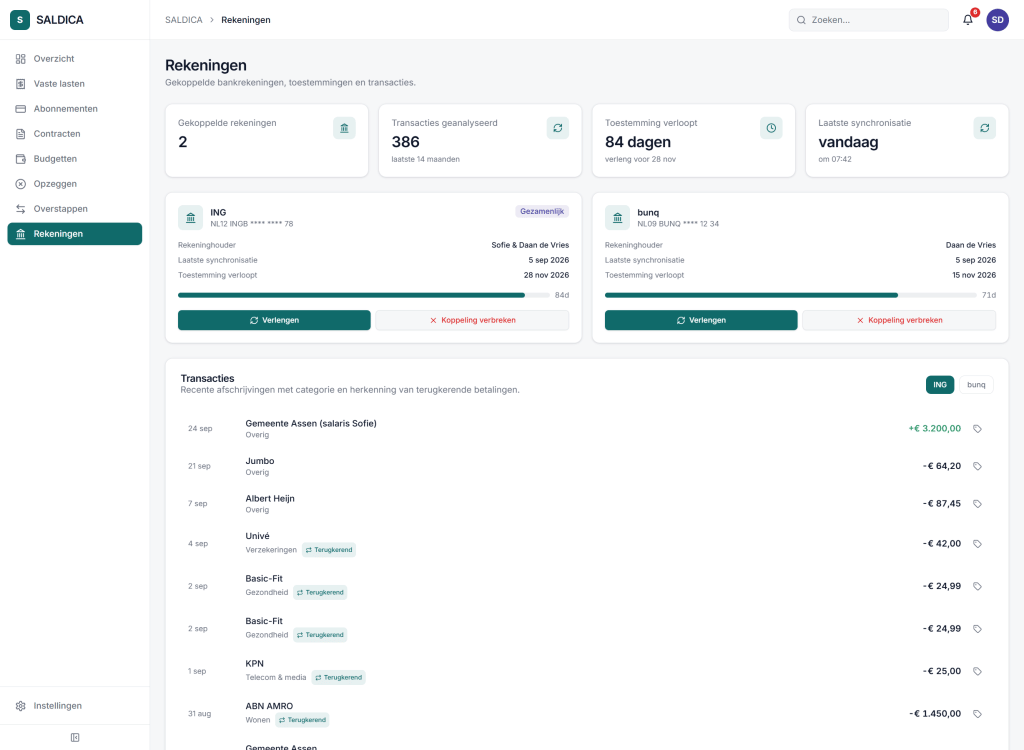Click the tag icon for Univé
This screenshot has width=1024, height=750.
978,544
